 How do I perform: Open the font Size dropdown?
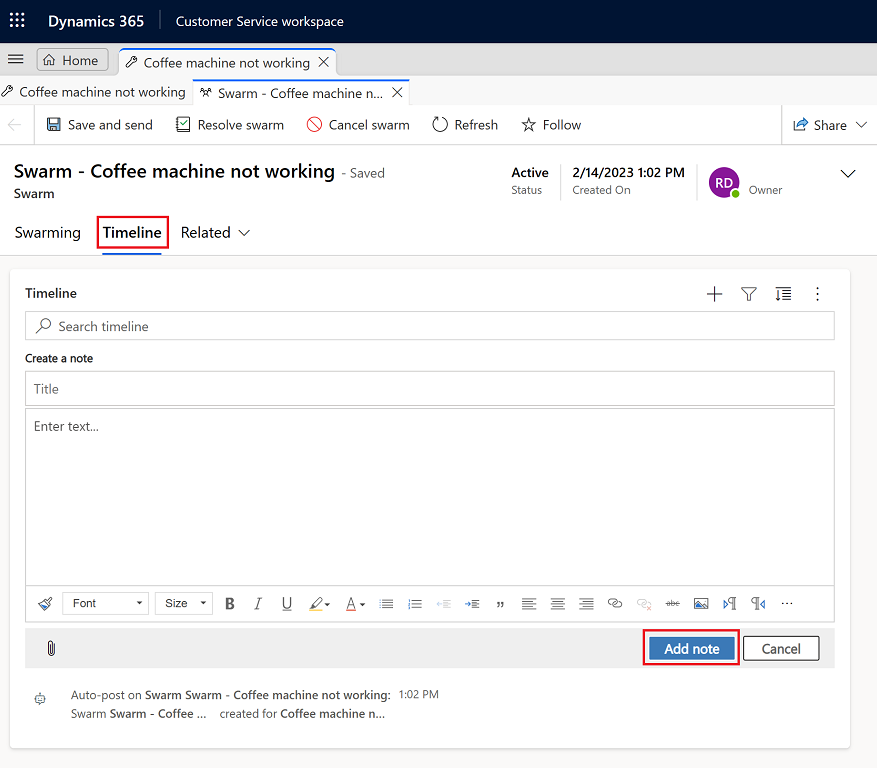coord(183,603)
